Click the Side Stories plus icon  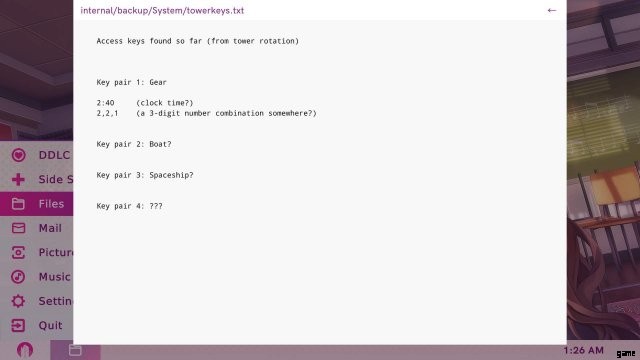18,179
